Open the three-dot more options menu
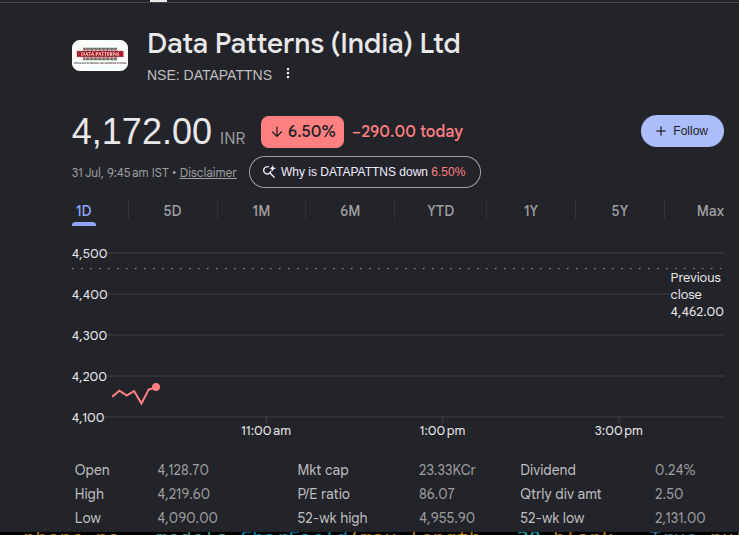Screen dimensions: 739x535 [288, 74]
